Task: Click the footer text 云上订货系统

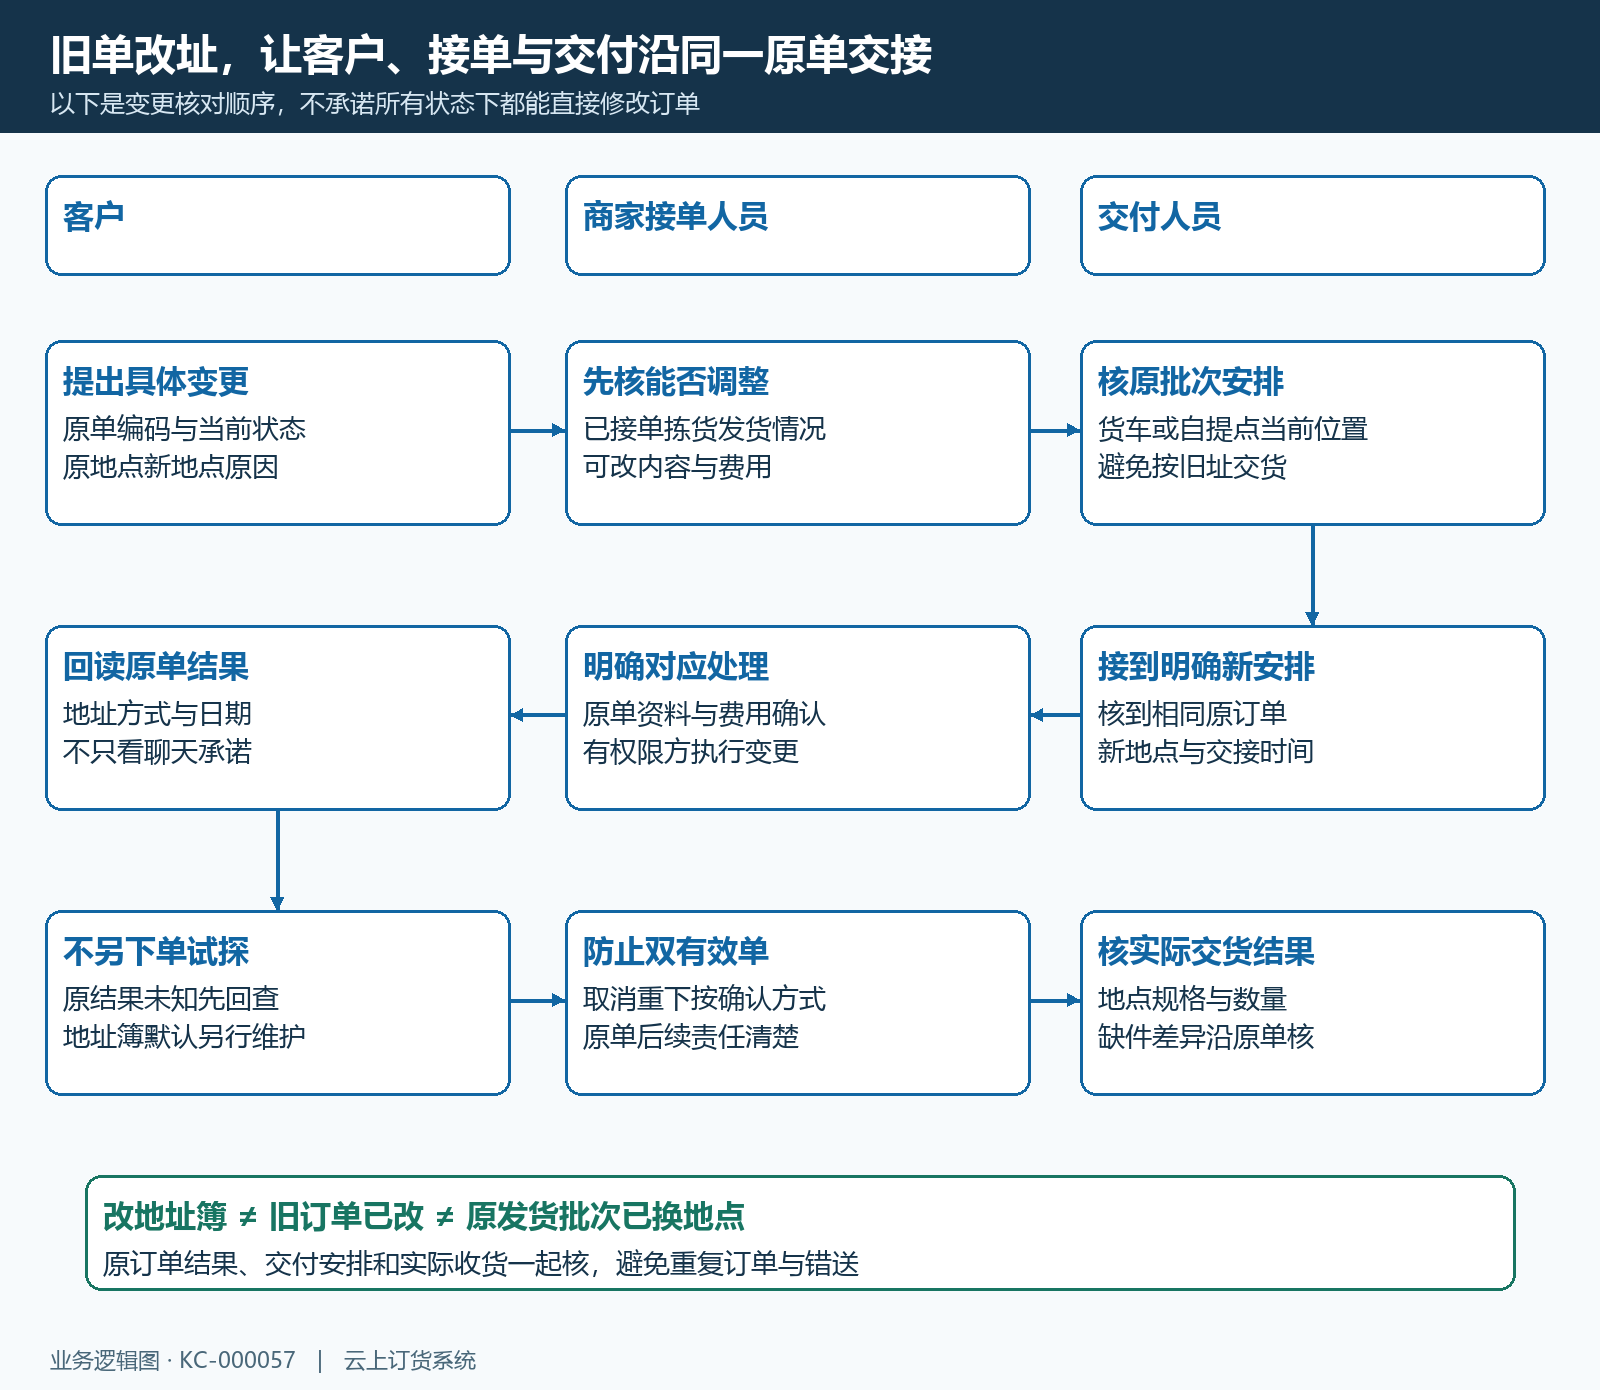Action: [410, 1360]
